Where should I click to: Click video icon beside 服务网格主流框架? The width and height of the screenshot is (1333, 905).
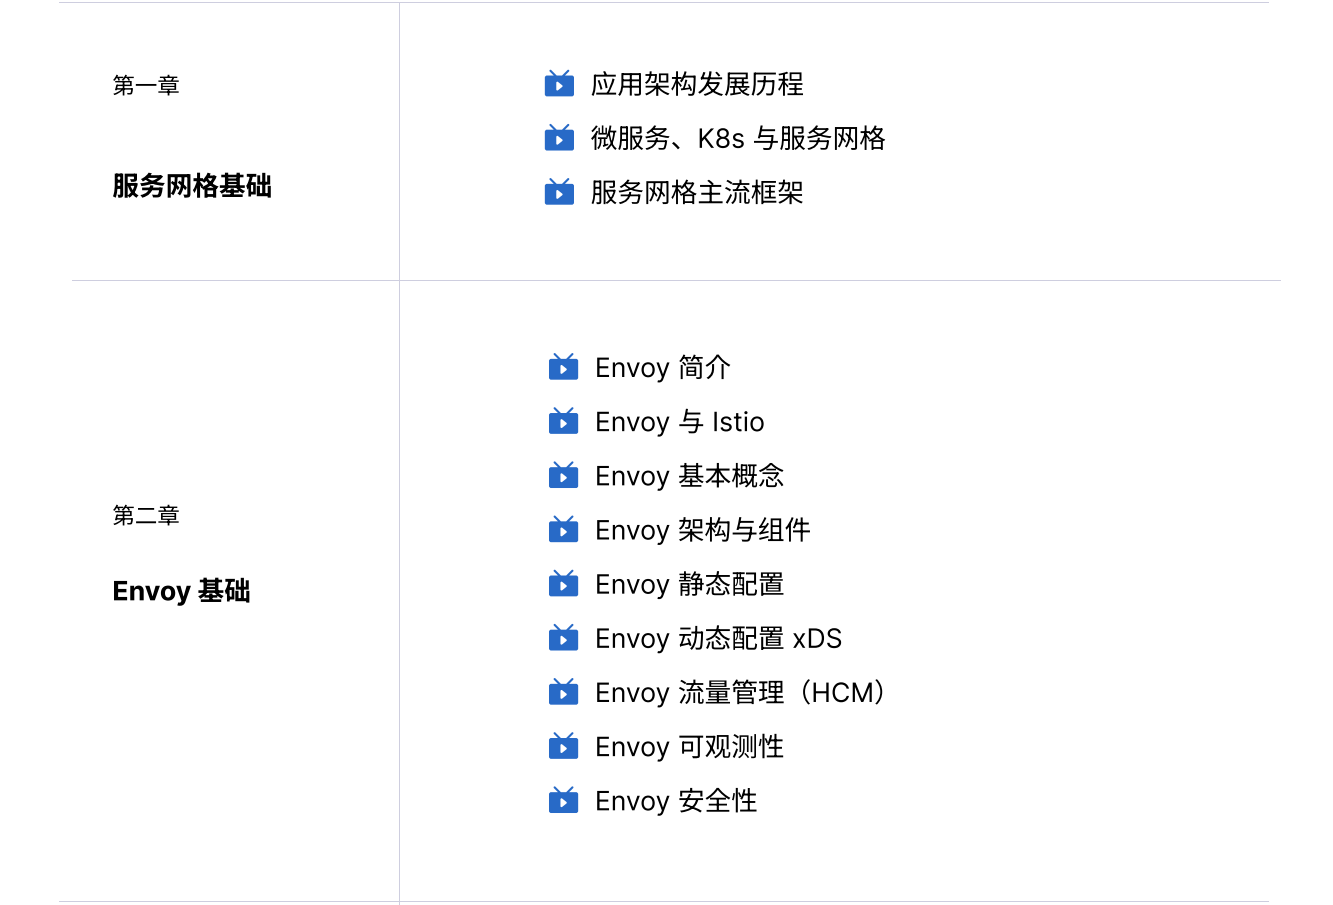point(559,192)
